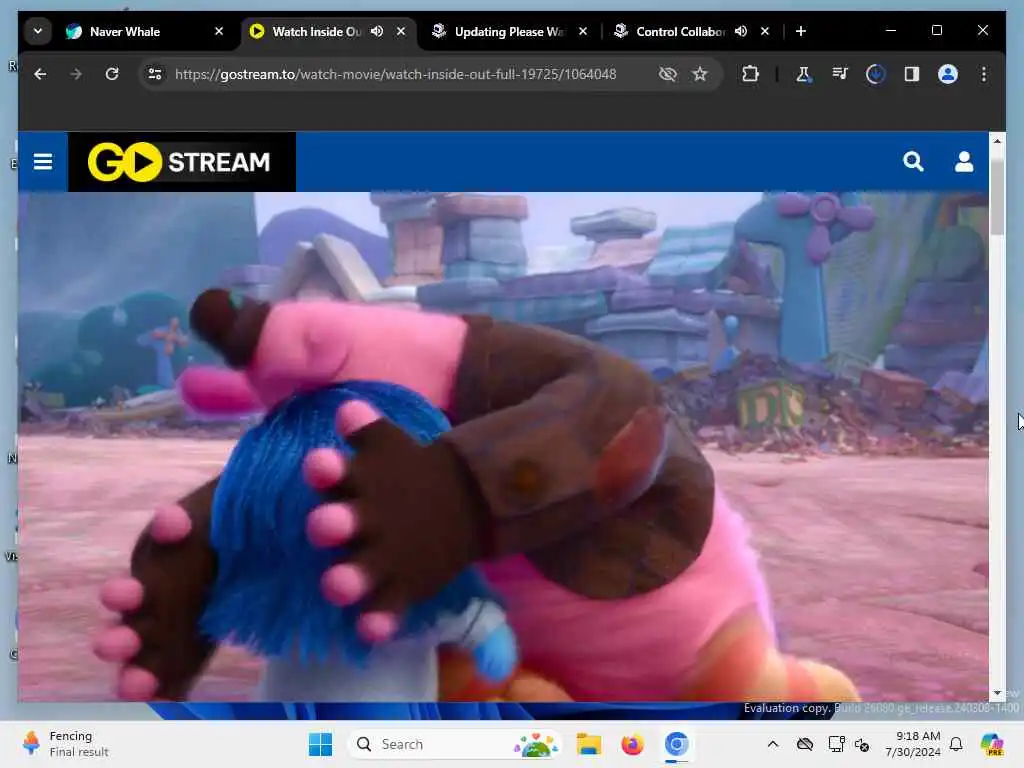Open the Chrome Labs flask icon
This screenshot has width=1024, height=768.
pyautogui.click(x=803, y=74)
